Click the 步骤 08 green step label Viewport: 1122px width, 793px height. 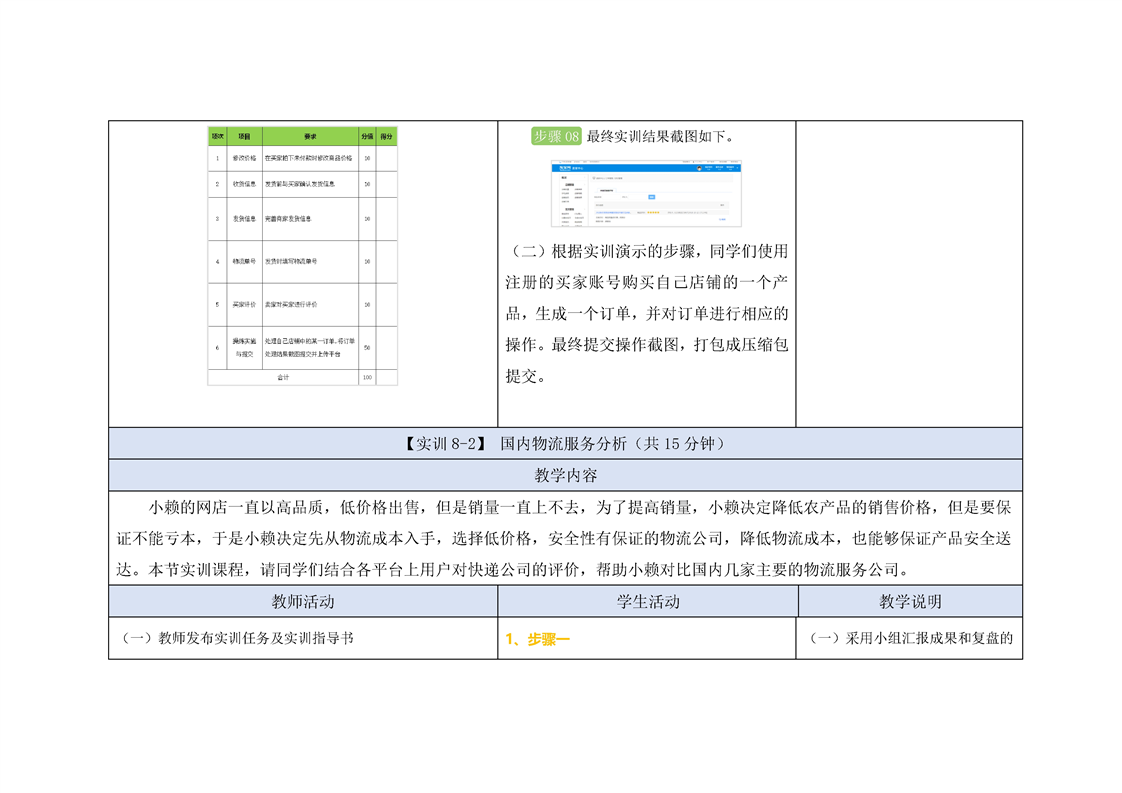click(x=556, y=137)
